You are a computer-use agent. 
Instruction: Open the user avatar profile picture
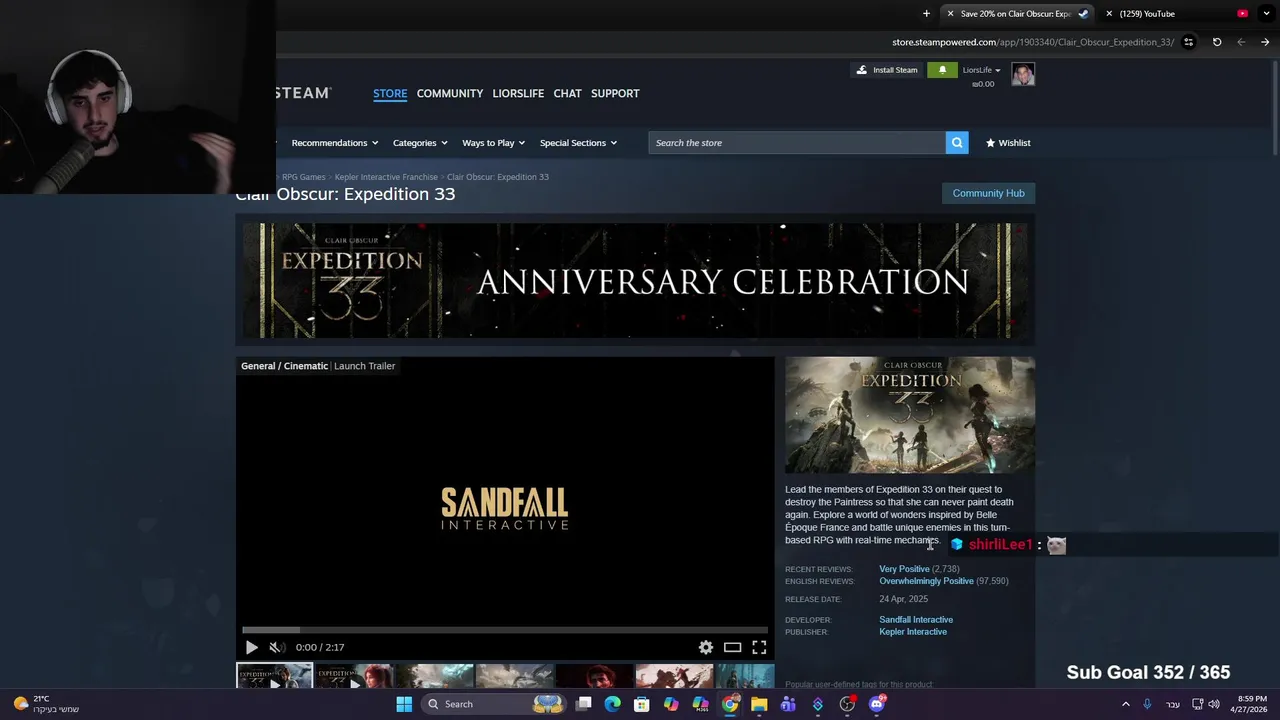click(x=1023, y=74)
